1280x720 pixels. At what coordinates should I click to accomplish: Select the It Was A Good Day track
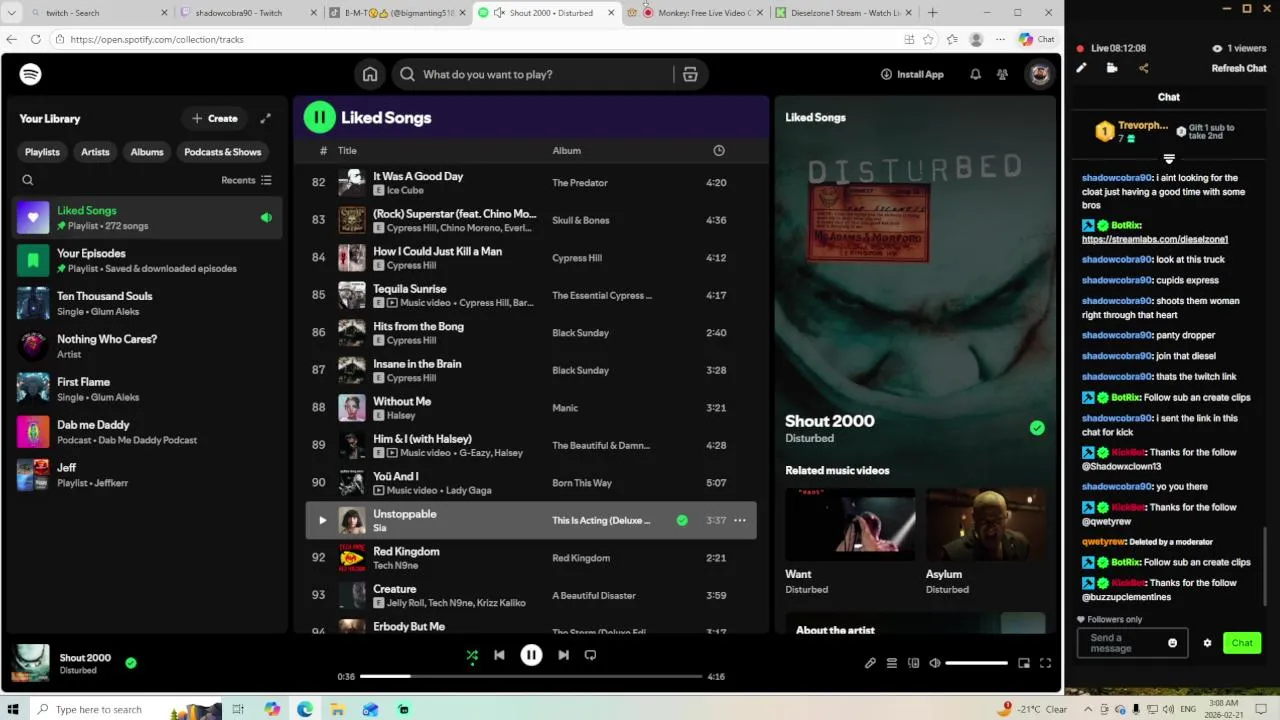tap(530, 183)
